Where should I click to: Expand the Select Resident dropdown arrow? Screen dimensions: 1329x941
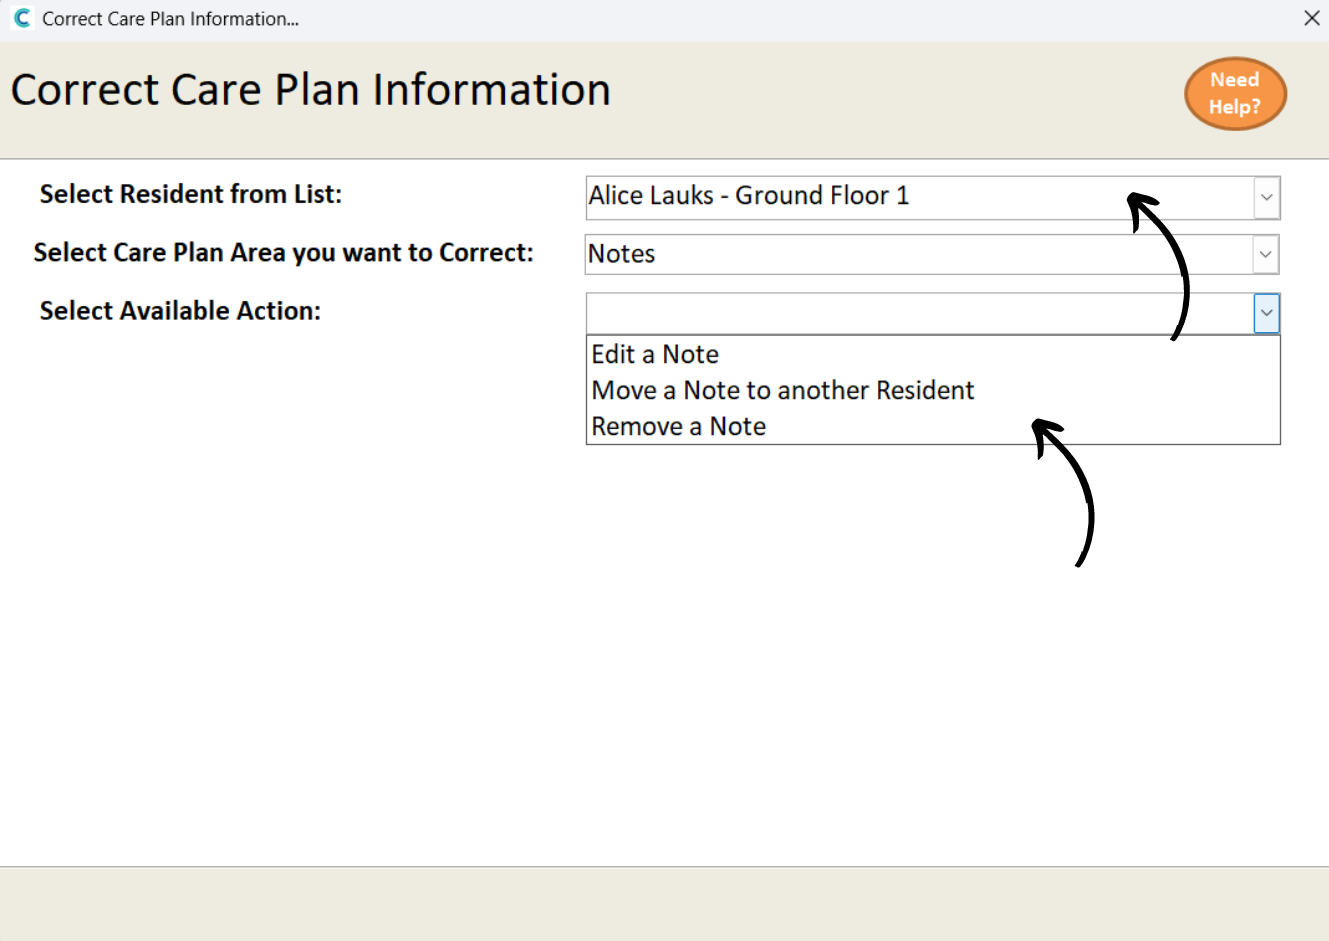pyautogui.click(x=1266, y=197)
